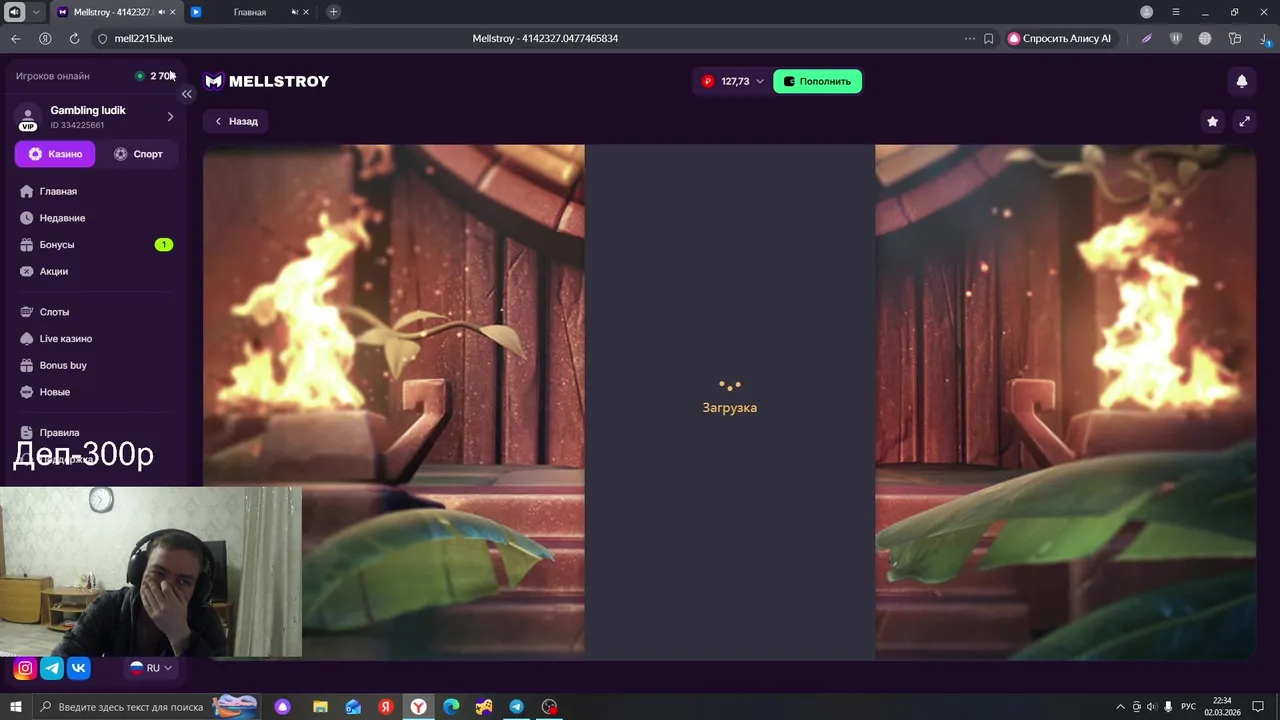Viewport: 1280px width, 720px height.
Task: Open tab list dropdown arrow at top-left
Action: 36,12
